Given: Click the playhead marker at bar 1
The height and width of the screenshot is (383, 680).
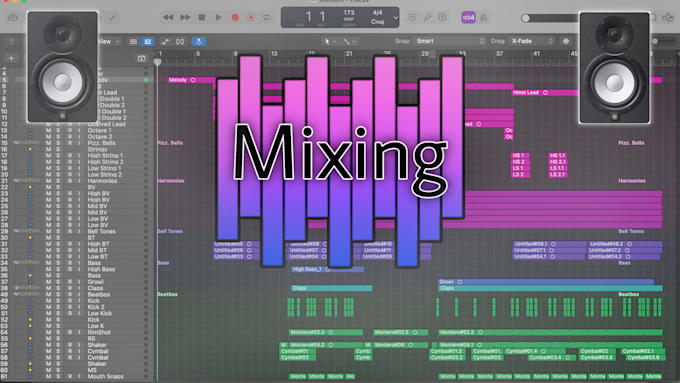Looking at the screenshot, I should pos(157,62).
